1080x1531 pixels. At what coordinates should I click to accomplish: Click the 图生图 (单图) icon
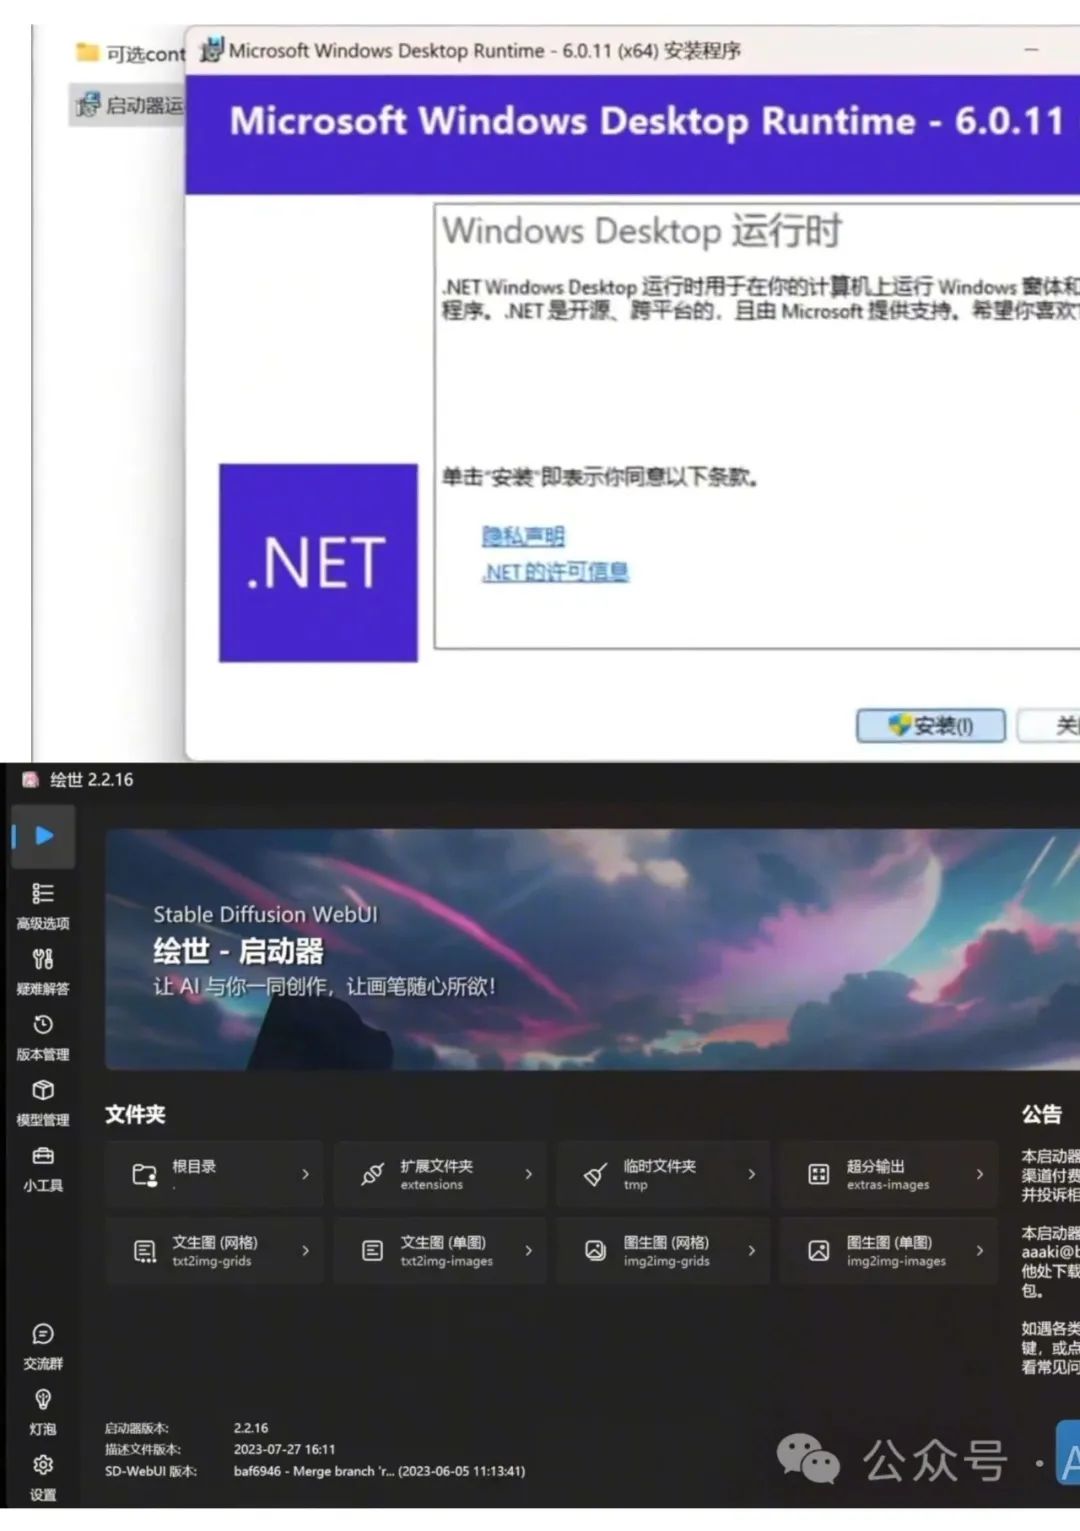pyautogui.click(x=818, y=1250)
